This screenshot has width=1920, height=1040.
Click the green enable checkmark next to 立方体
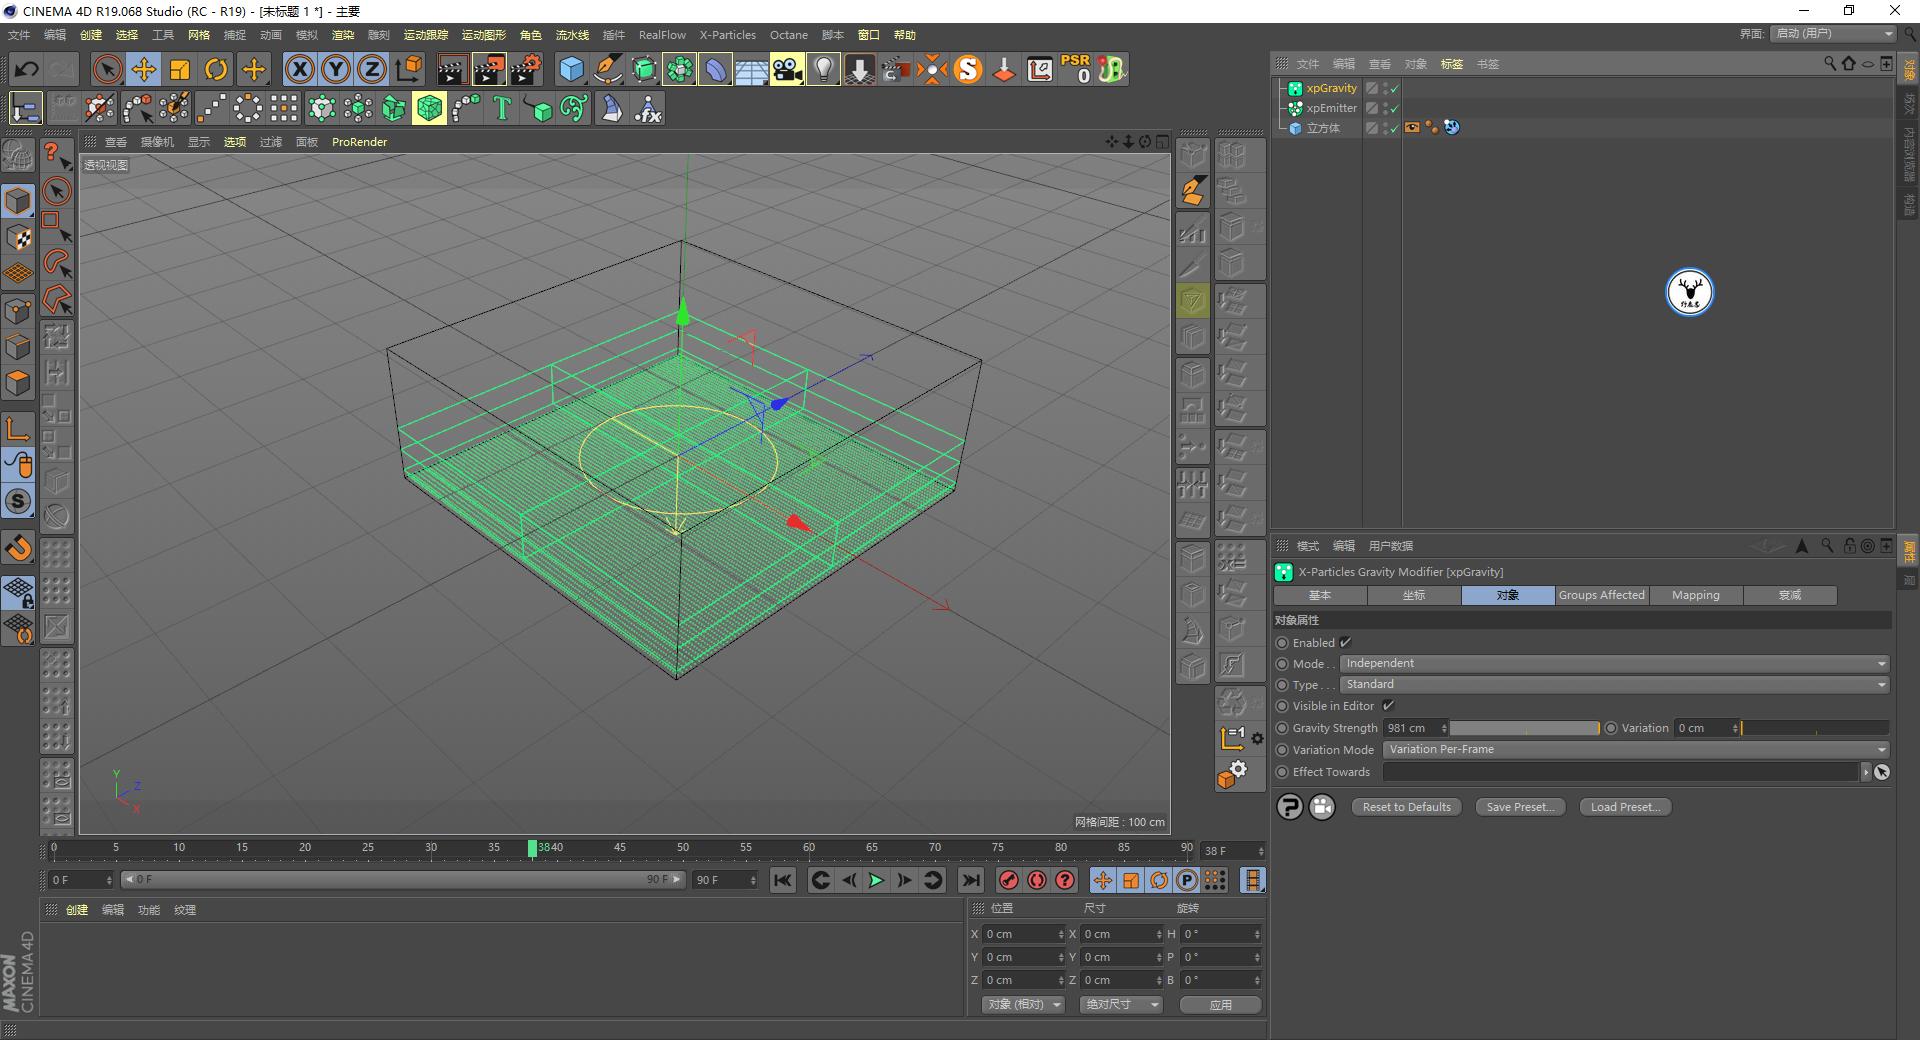(x=1394, y=128)
